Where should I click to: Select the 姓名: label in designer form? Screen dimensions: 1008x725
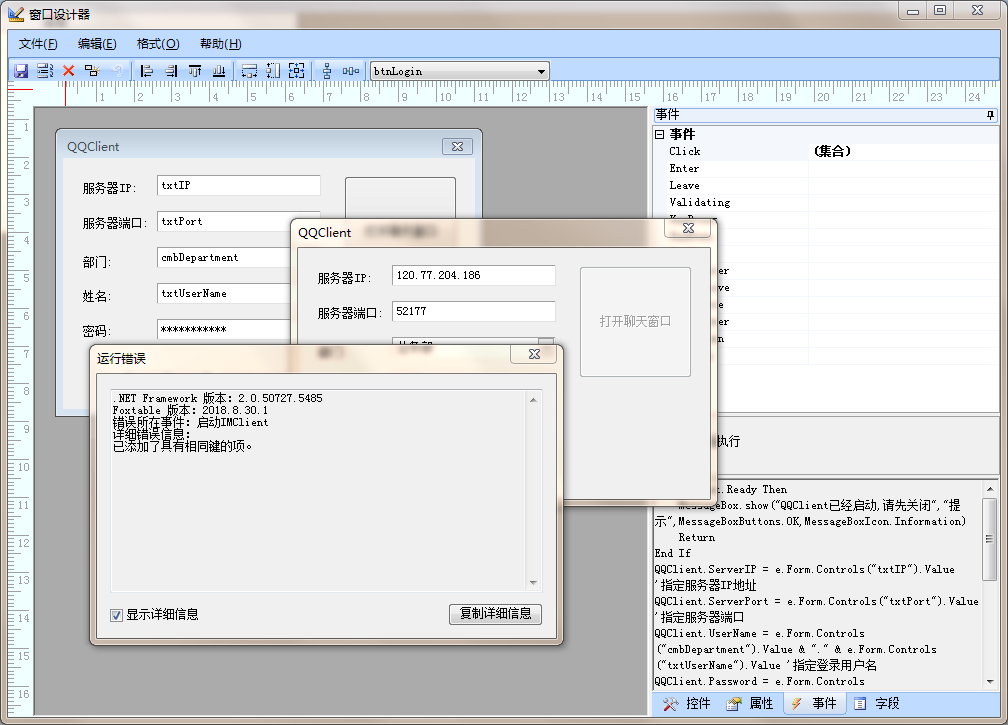[x=96, y=296]
